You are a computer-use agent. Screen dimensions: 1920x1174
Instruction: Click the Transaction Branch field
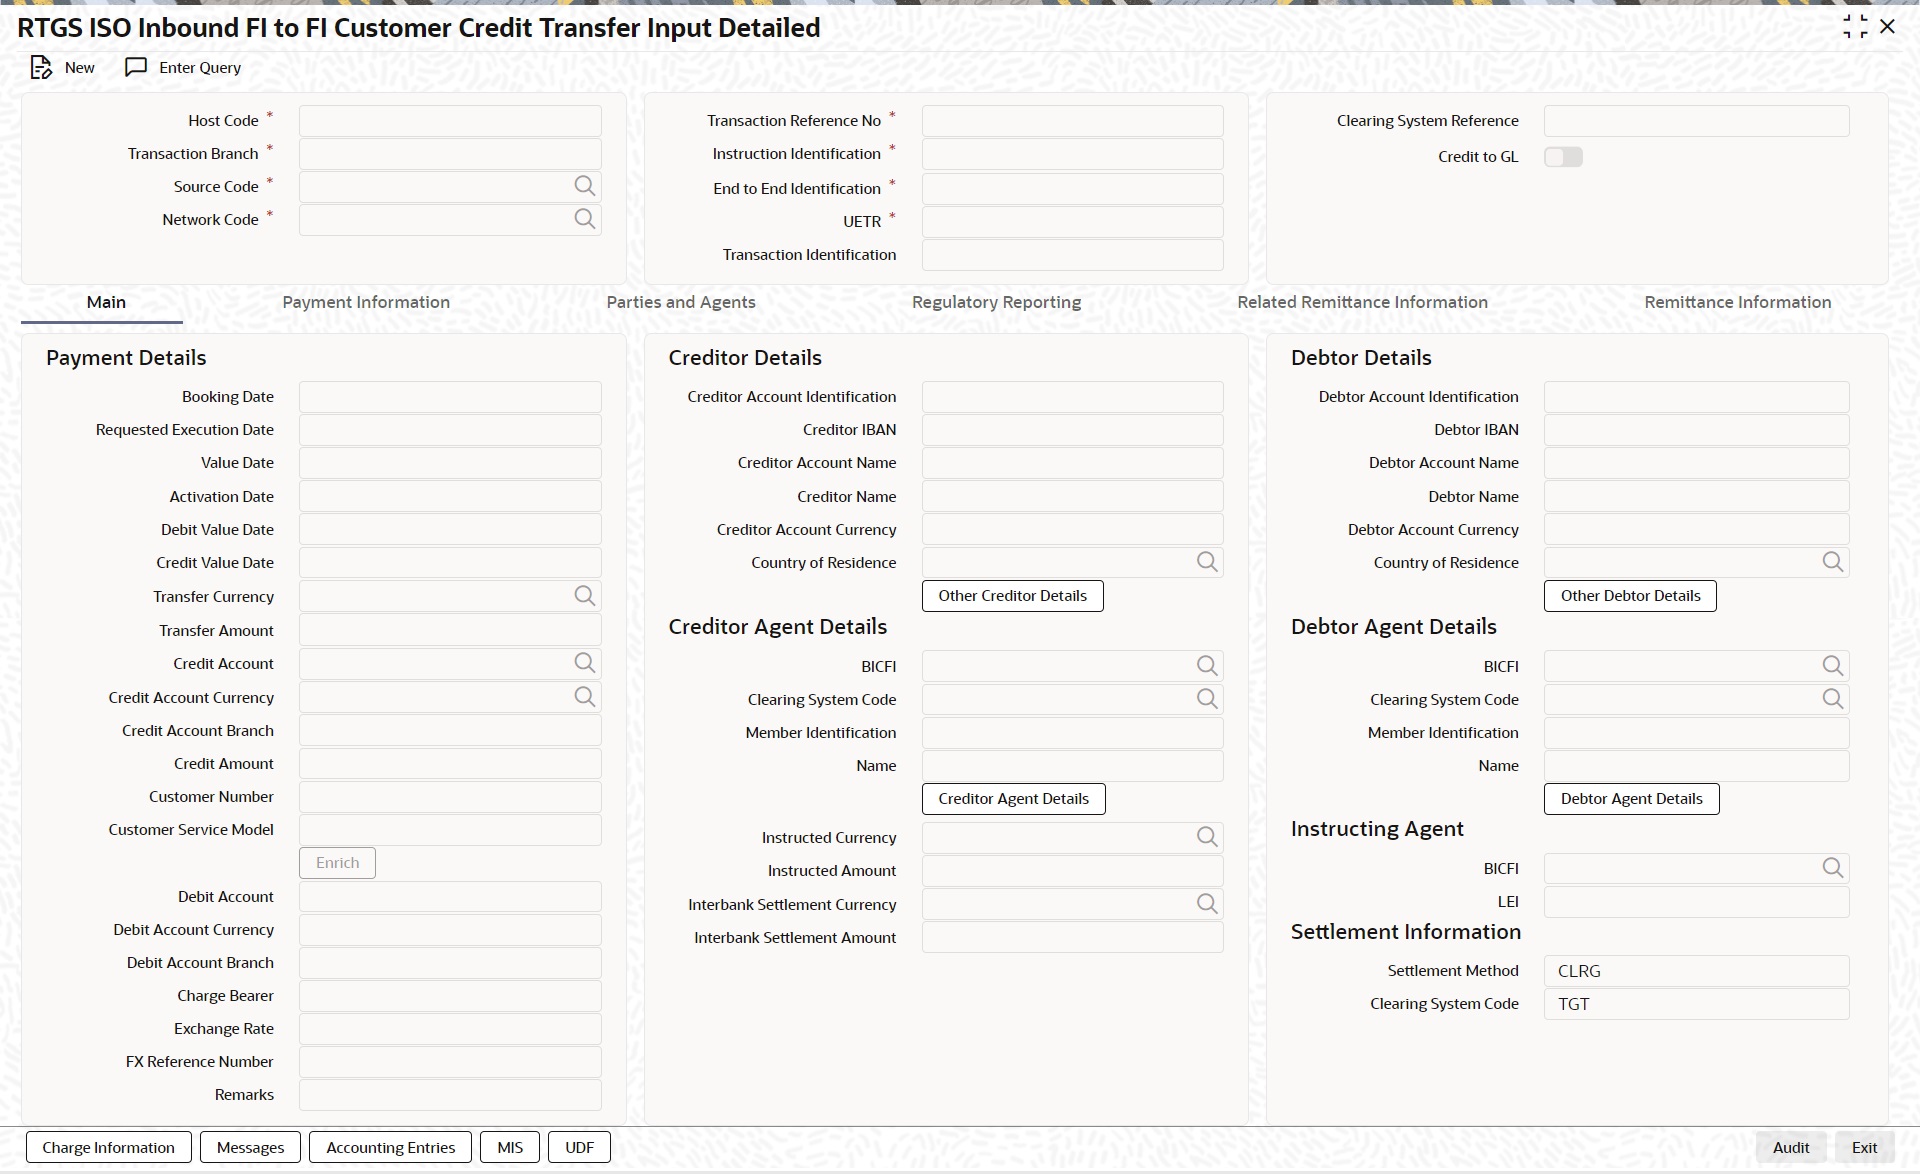(450, 154)
